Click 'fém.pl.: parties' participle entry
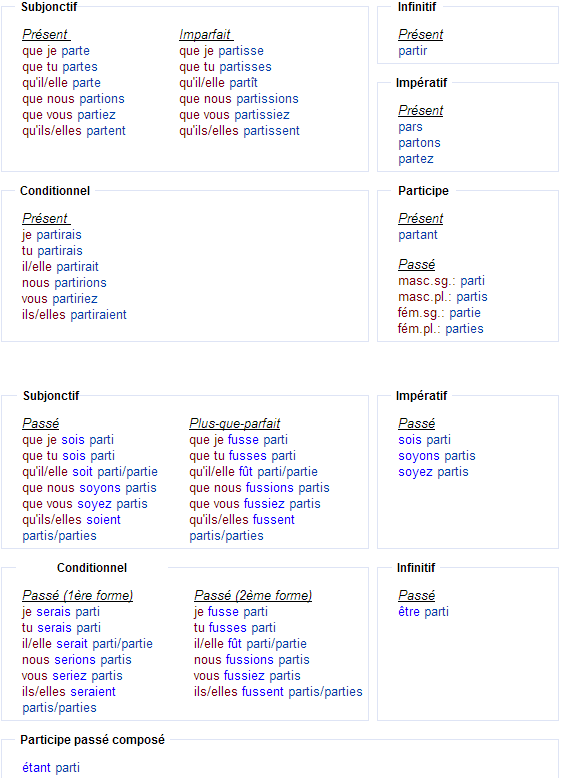 pyautogui.click(x=440, y=328)
